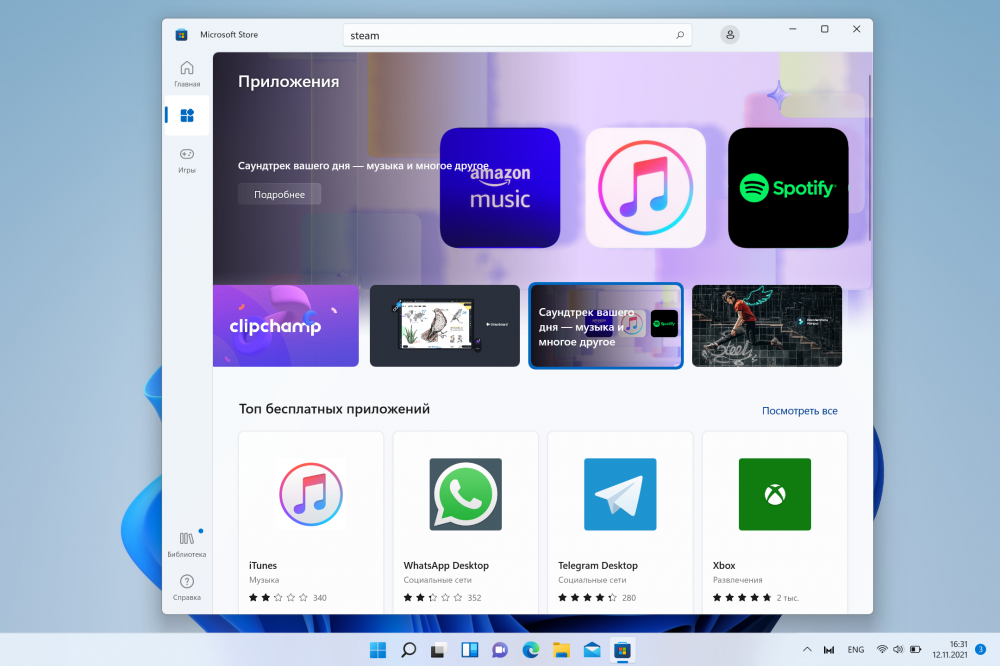Click the Подробнее button
Screen dimensions: 1000x666
click(x=279, y=194)
